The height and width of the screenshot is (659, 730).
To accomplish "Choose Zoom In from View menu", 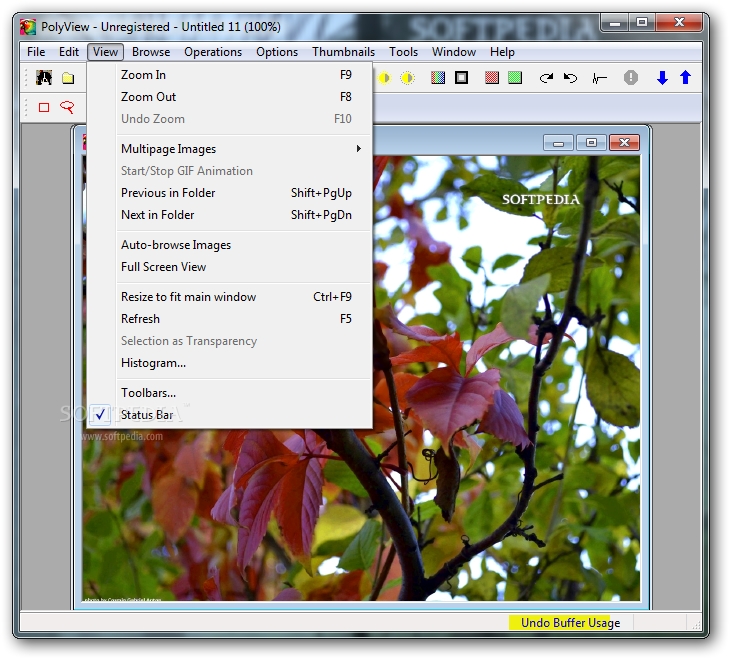I will (230, 75).
